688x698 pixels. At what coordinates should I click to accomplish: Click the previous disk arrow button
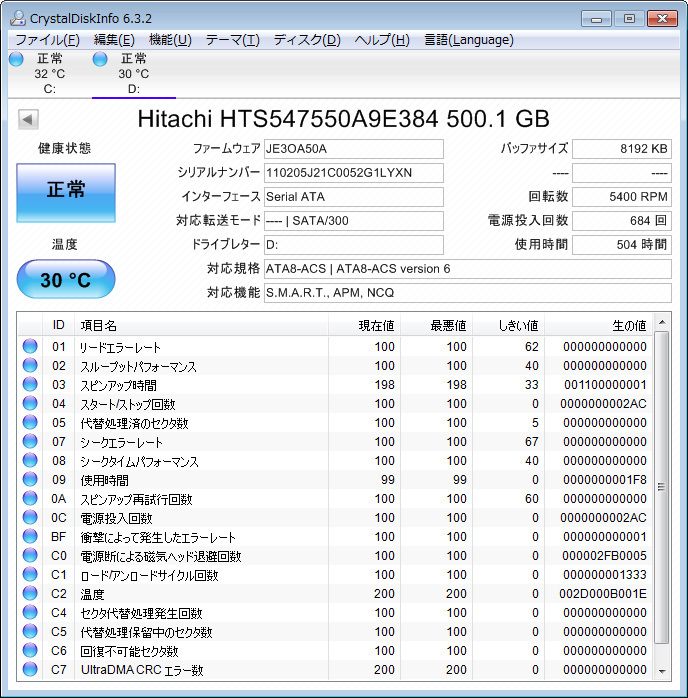click(x=28, y=119)
